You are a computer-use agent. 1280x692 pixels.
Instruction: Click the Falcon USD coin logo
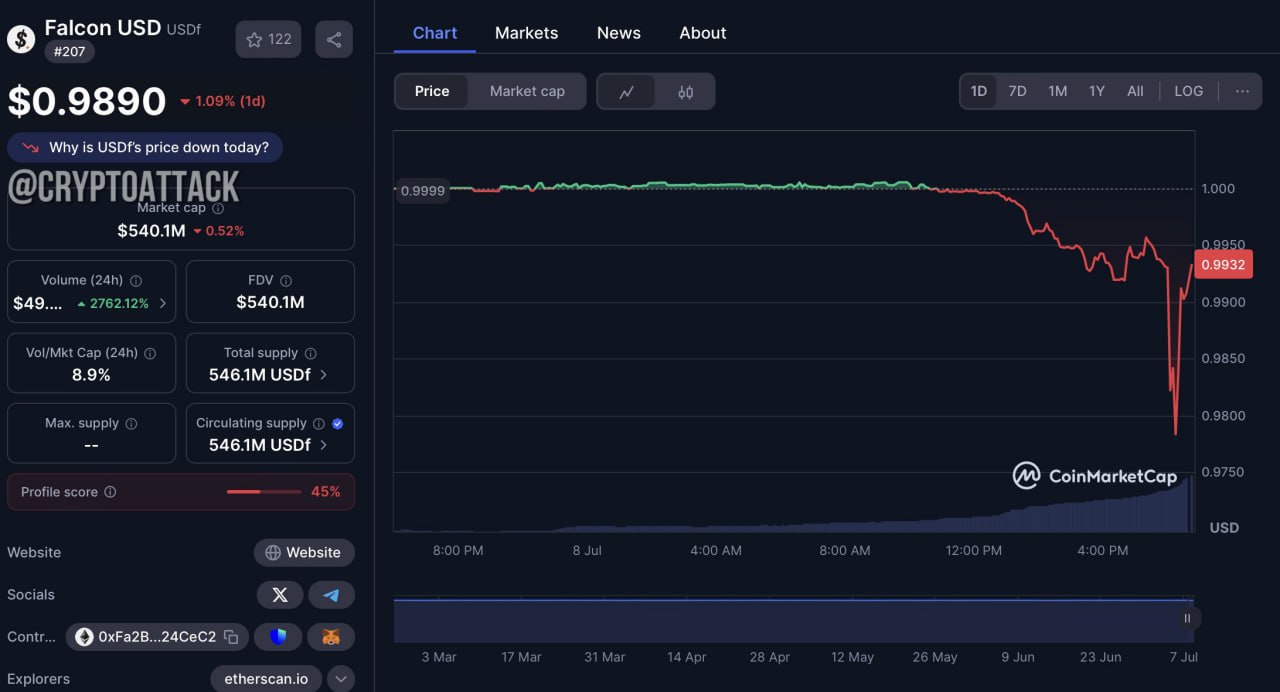pos(21,40)
